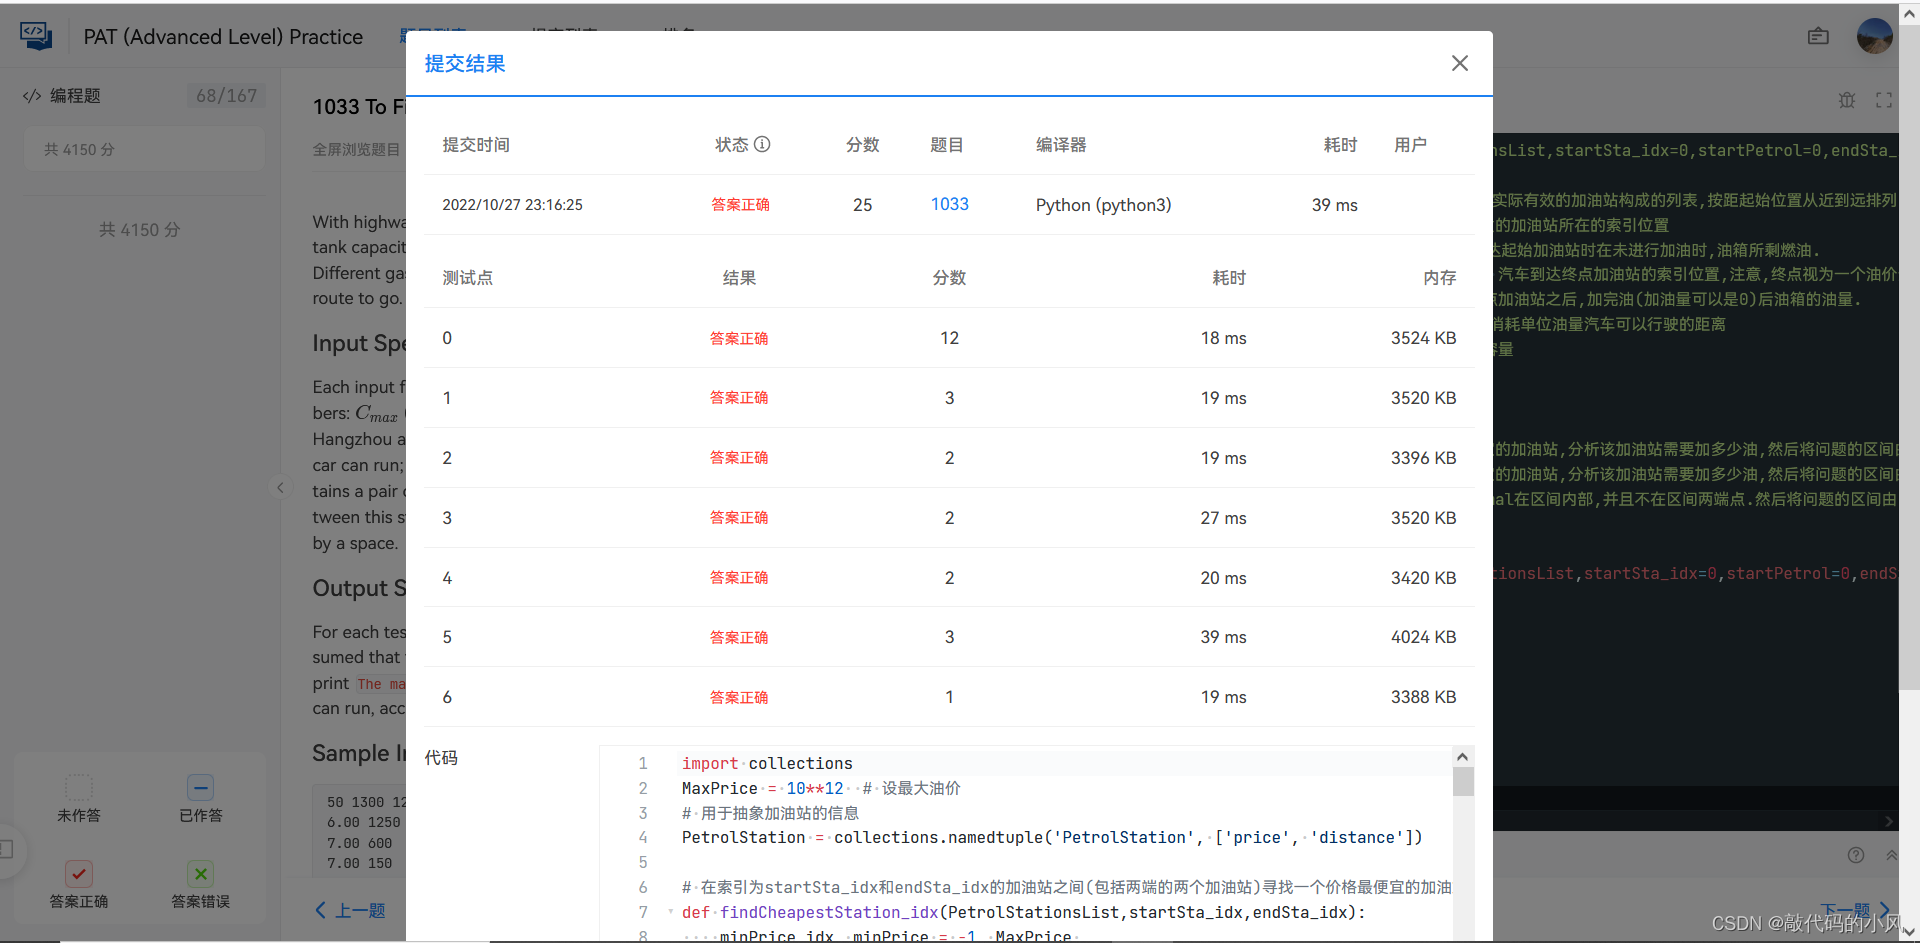Click the code scrollbar up arrow
The height and width of the screenshot is (943, 1920).
(1463, 756)
